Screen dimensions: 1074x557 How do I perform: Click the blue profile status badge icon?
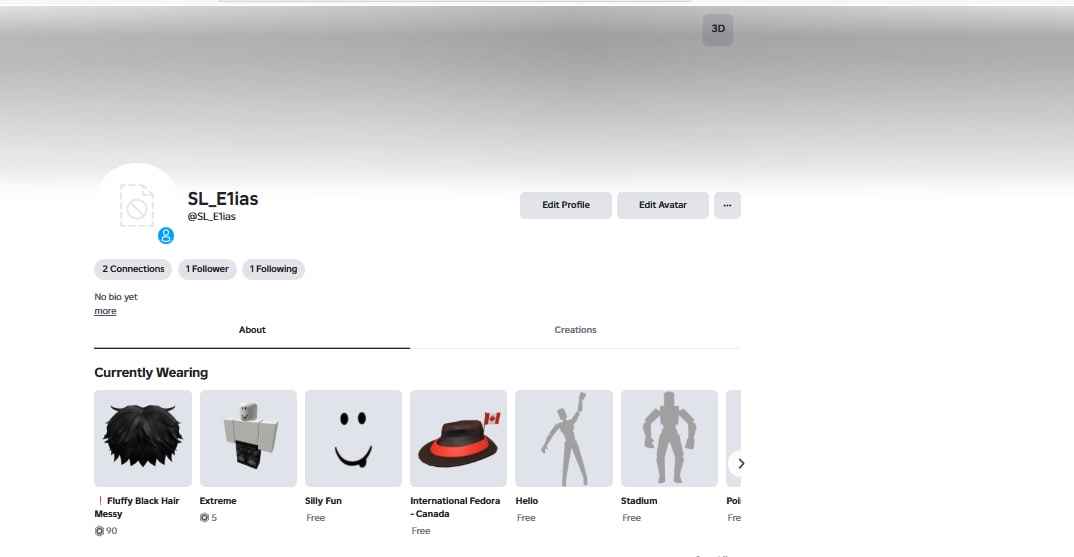(x=166, y=236)
